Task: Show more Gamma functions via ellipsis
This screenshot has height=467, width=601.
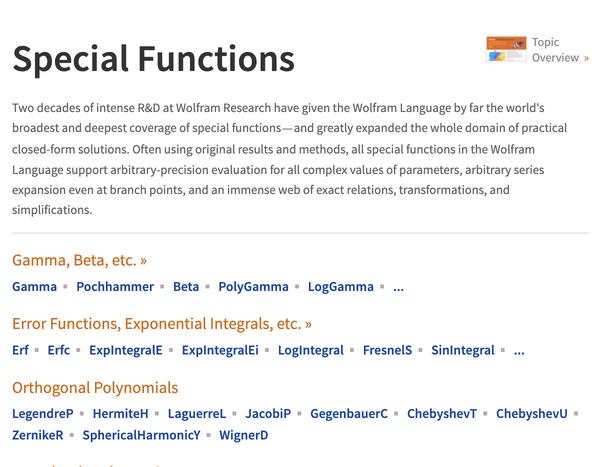Action: click(x=399, y=287)
